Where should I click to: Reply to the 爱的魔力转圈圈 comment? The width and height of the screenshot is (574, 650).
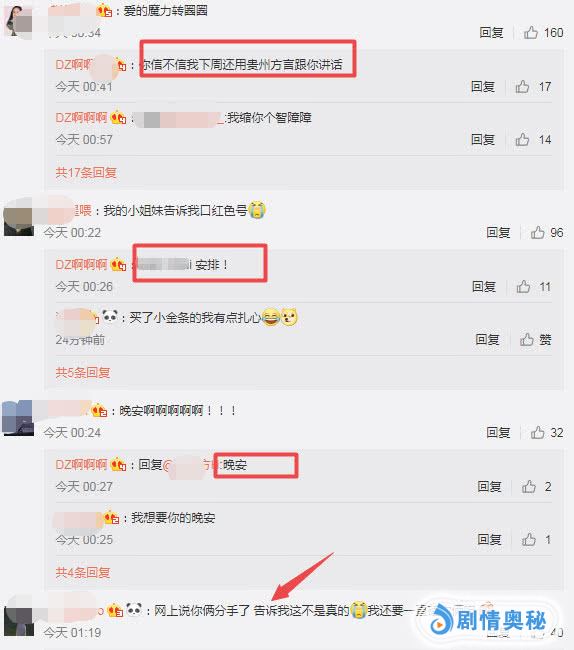click(x=491, y=32)
